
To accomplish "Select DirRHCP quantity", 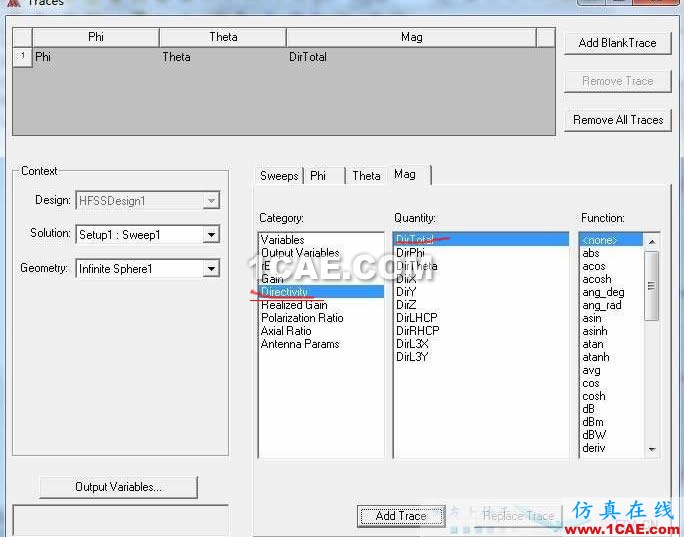I will [481, 331].
